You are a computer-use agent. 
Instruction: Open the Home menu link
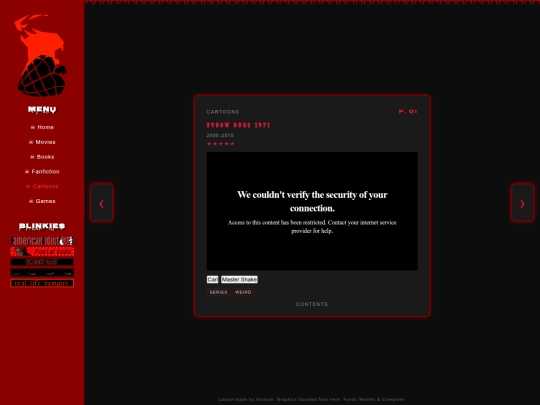(42, 127)
